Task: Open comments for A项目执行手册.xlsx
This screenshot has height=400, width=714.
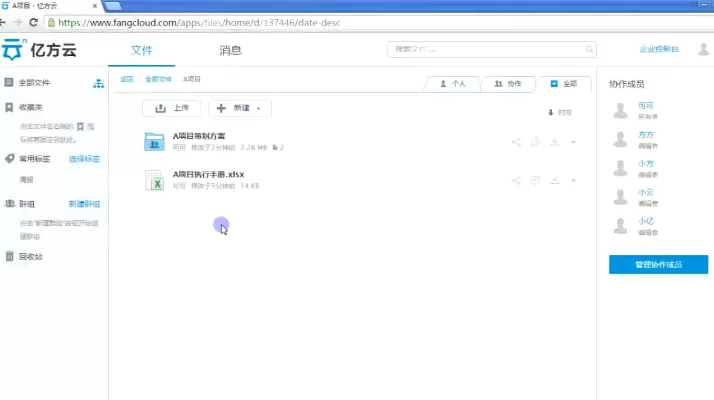Action: click(536, 180)
